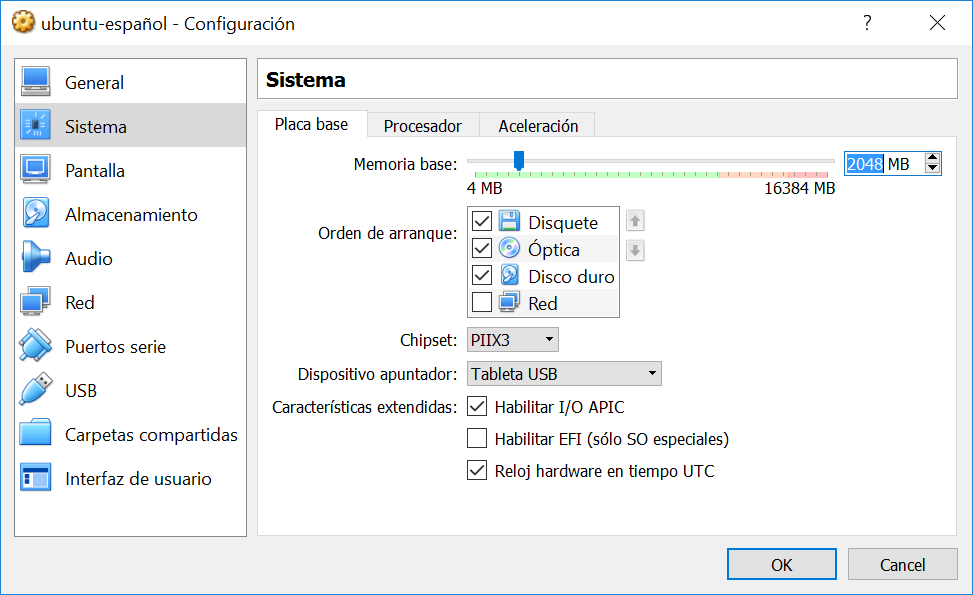973x595 pixels.
Task: Click the USB device icon
Action: (x=36, y=389)
